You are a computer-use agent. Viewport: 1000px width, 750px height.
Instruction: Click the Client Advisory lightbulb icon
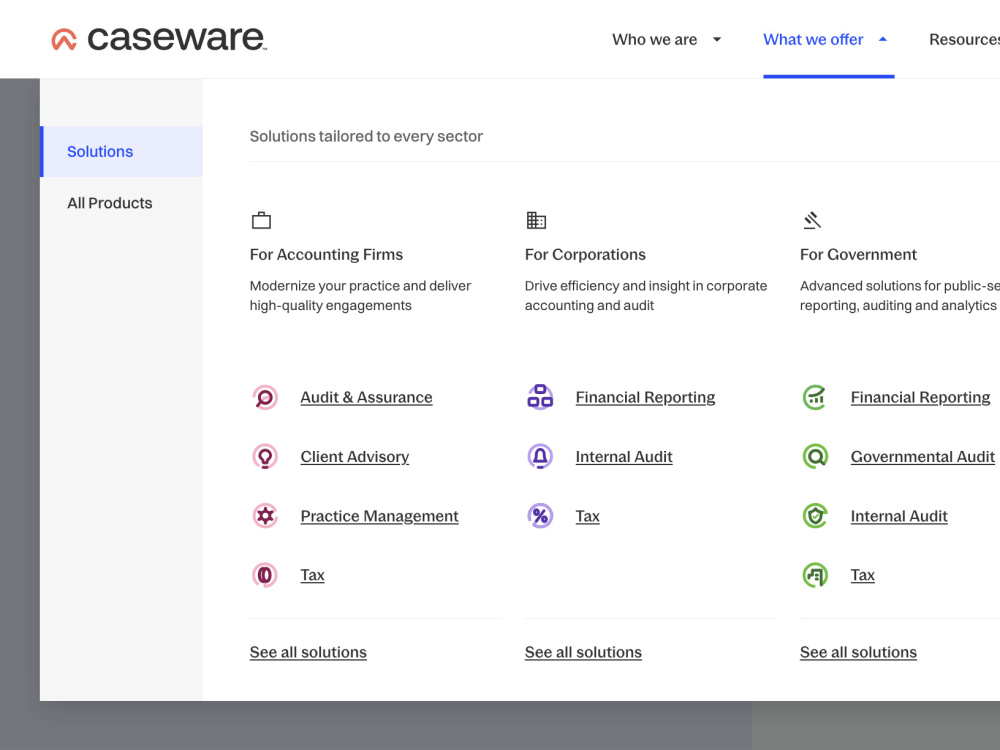[265, 457]
